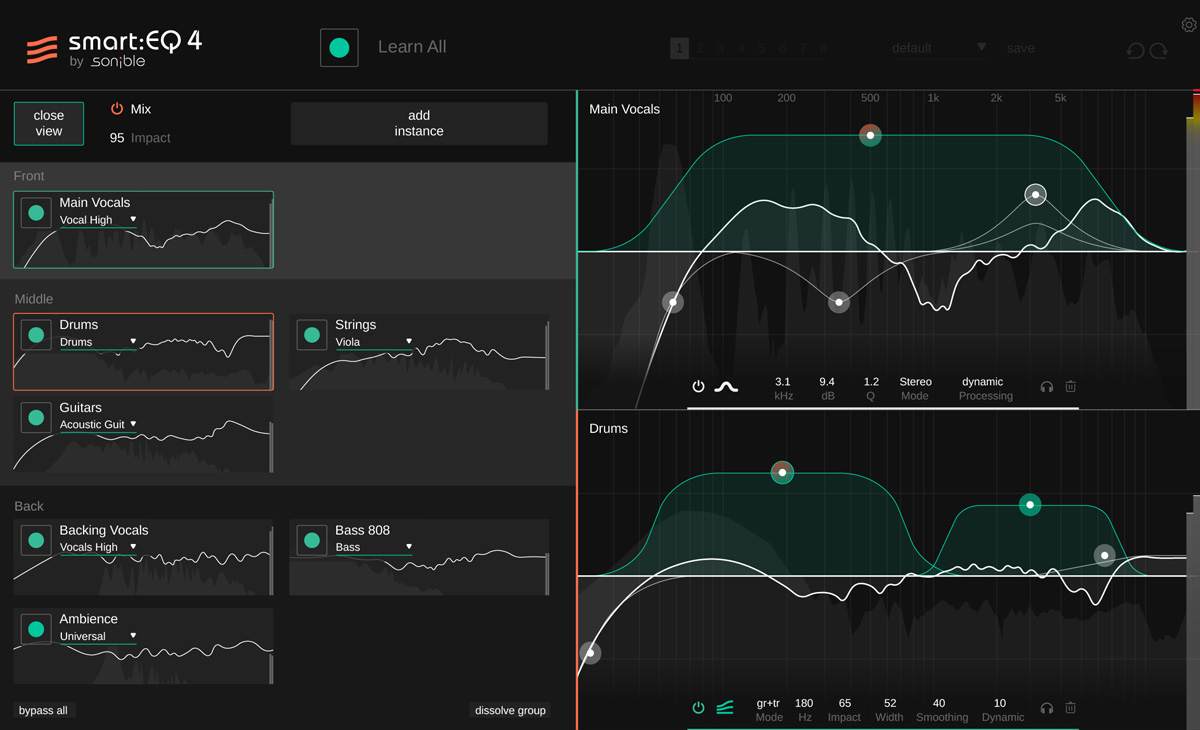Click the smart filter curves icon in Drums toolbar
The image size is (1200, 730).
(x=724, y=707)
